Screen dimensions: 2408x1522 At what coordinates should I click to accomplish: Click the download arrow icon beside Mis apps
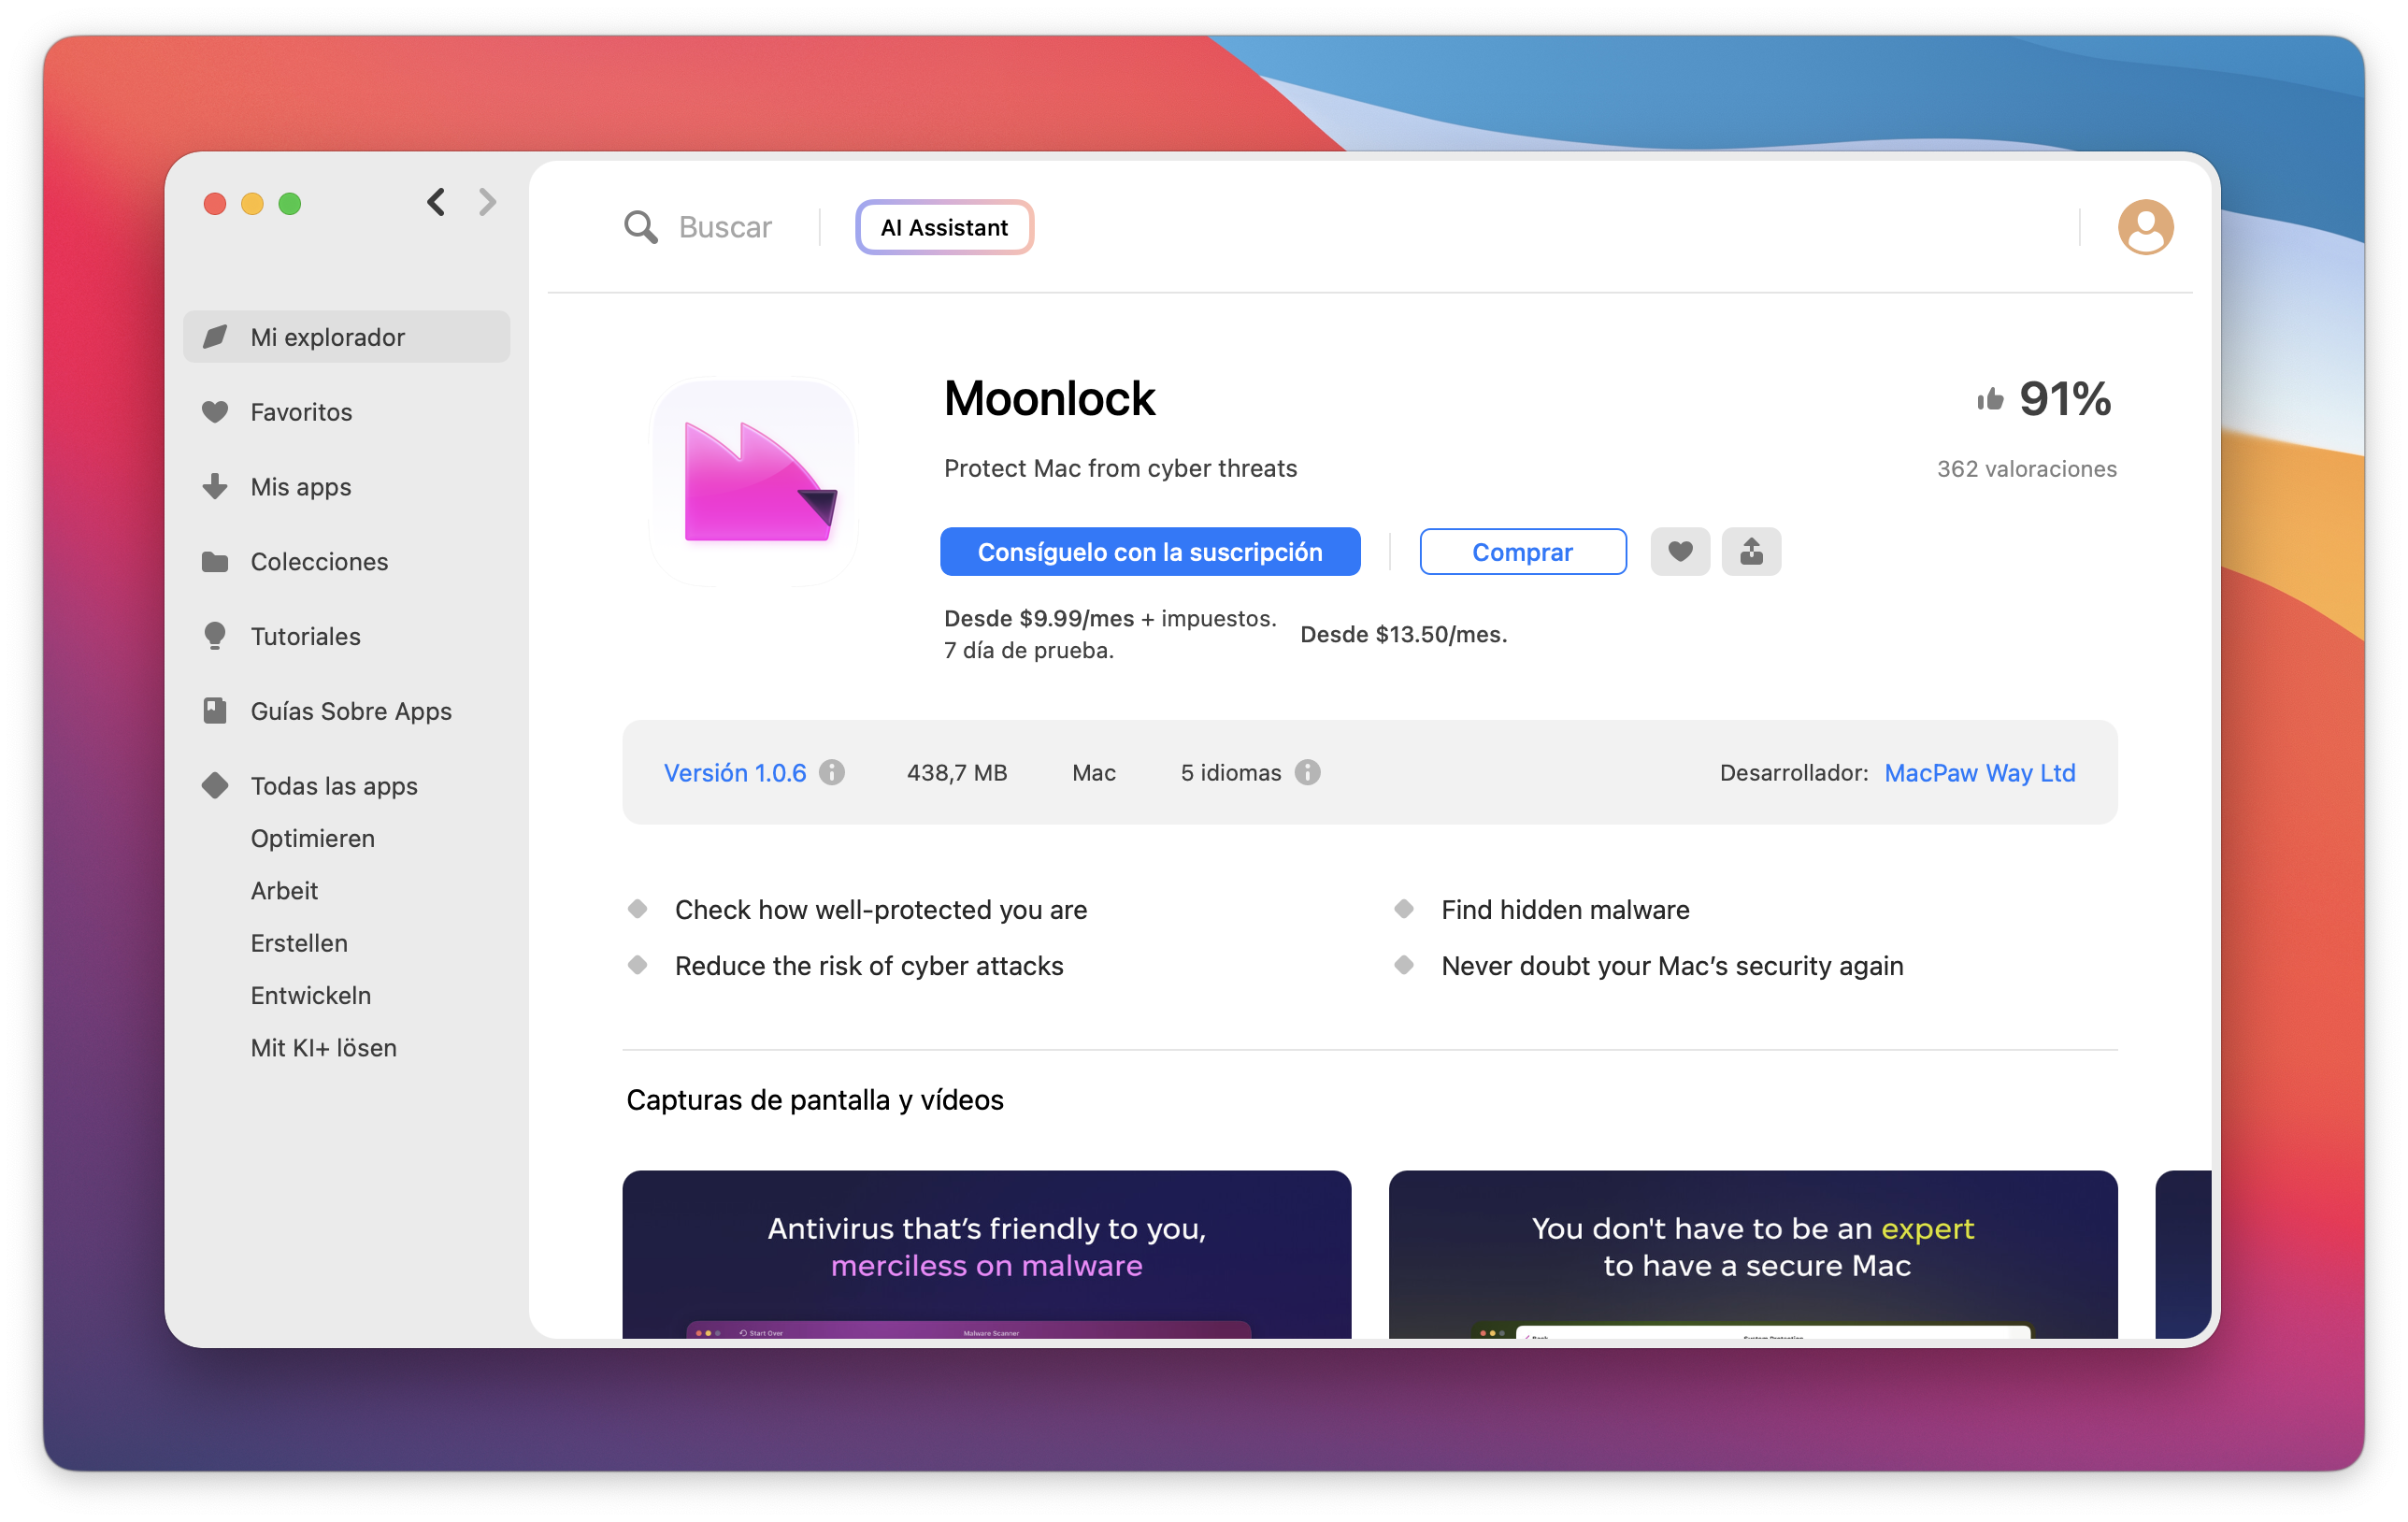(x=215, y=487)
